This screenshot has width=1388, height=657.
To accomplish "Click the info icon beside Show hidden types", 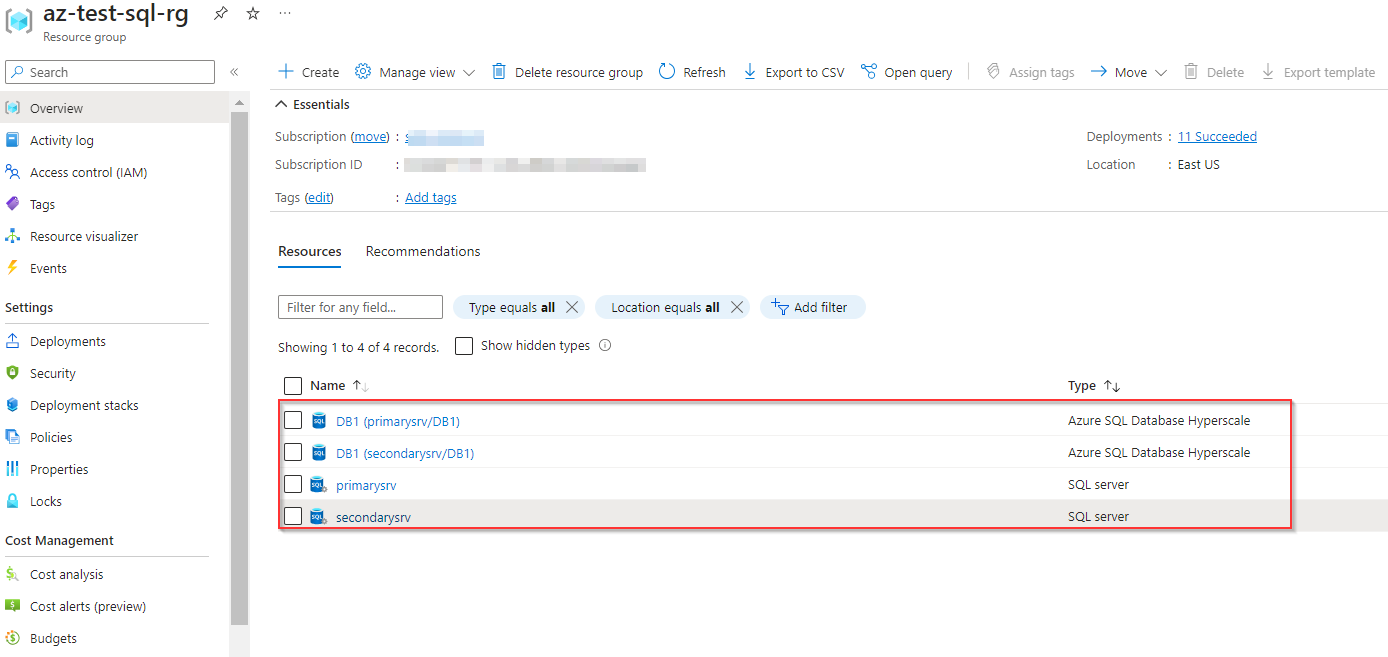I will tap(604, 346).
